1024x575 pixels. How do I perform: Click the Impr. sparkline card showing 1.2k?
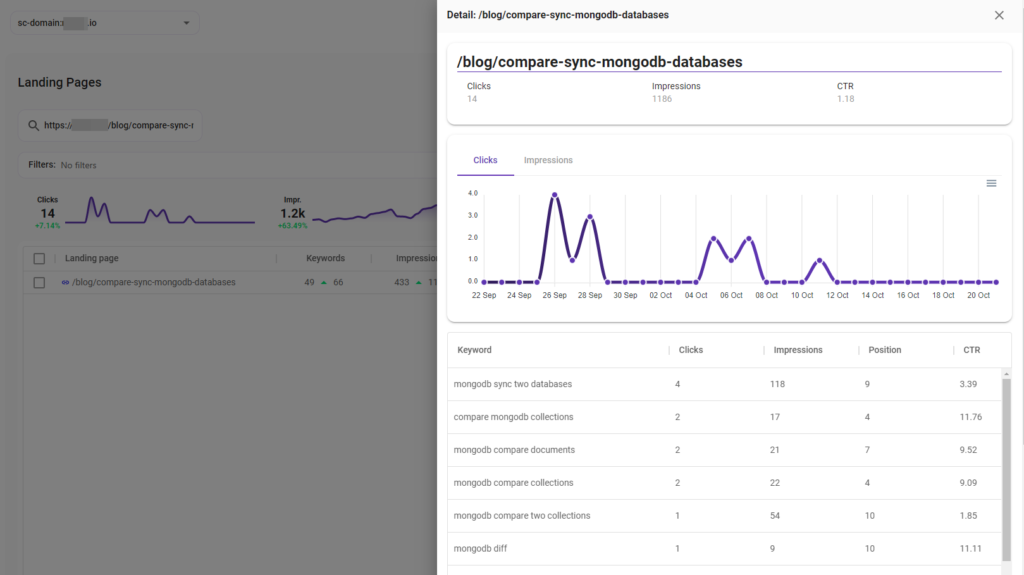coord(356,212)
